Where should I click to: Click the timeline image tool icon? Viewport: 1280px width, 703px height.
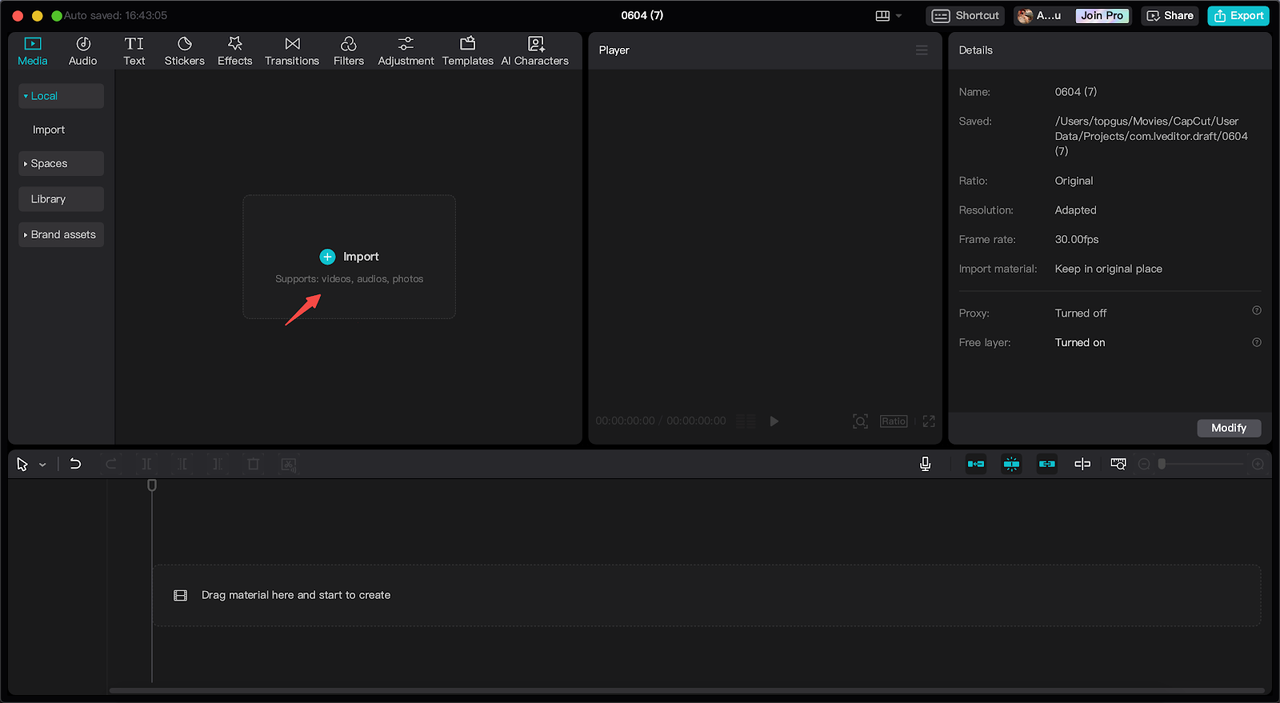pyautogui.click(x=288, y=464)
